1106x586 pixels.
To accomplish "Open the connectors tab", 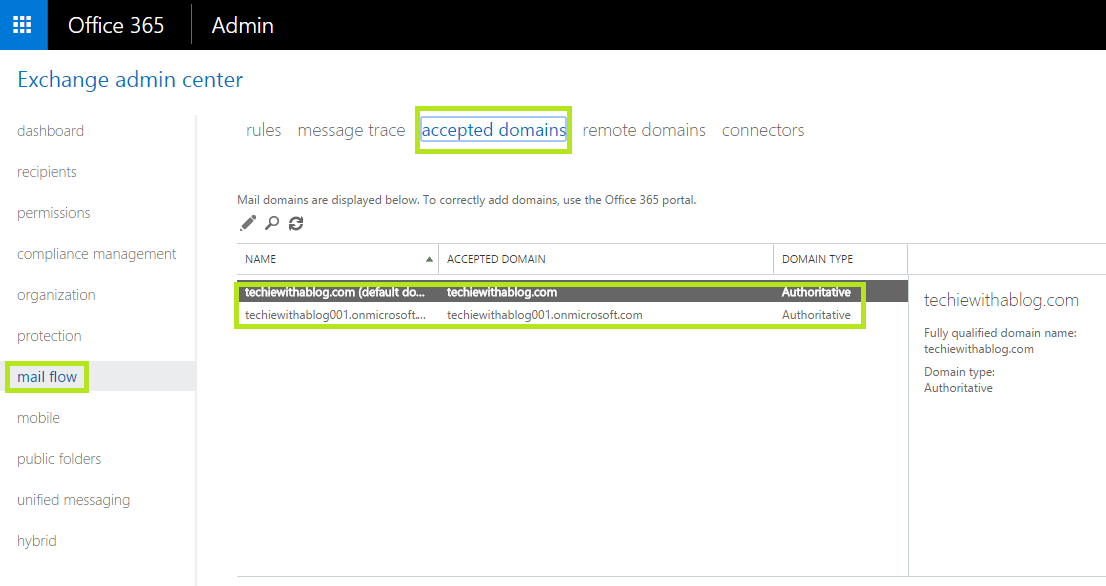I will pyautogui.click(x=762, y=130).
